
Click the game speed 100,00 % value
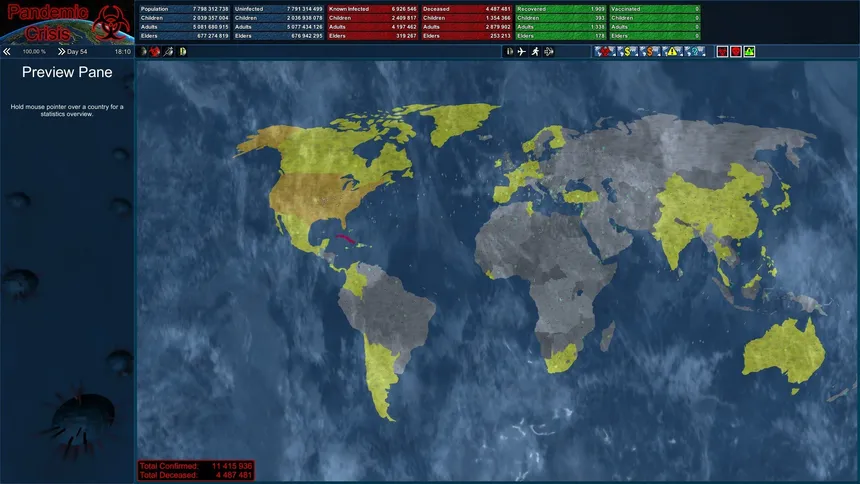(34, 52)
